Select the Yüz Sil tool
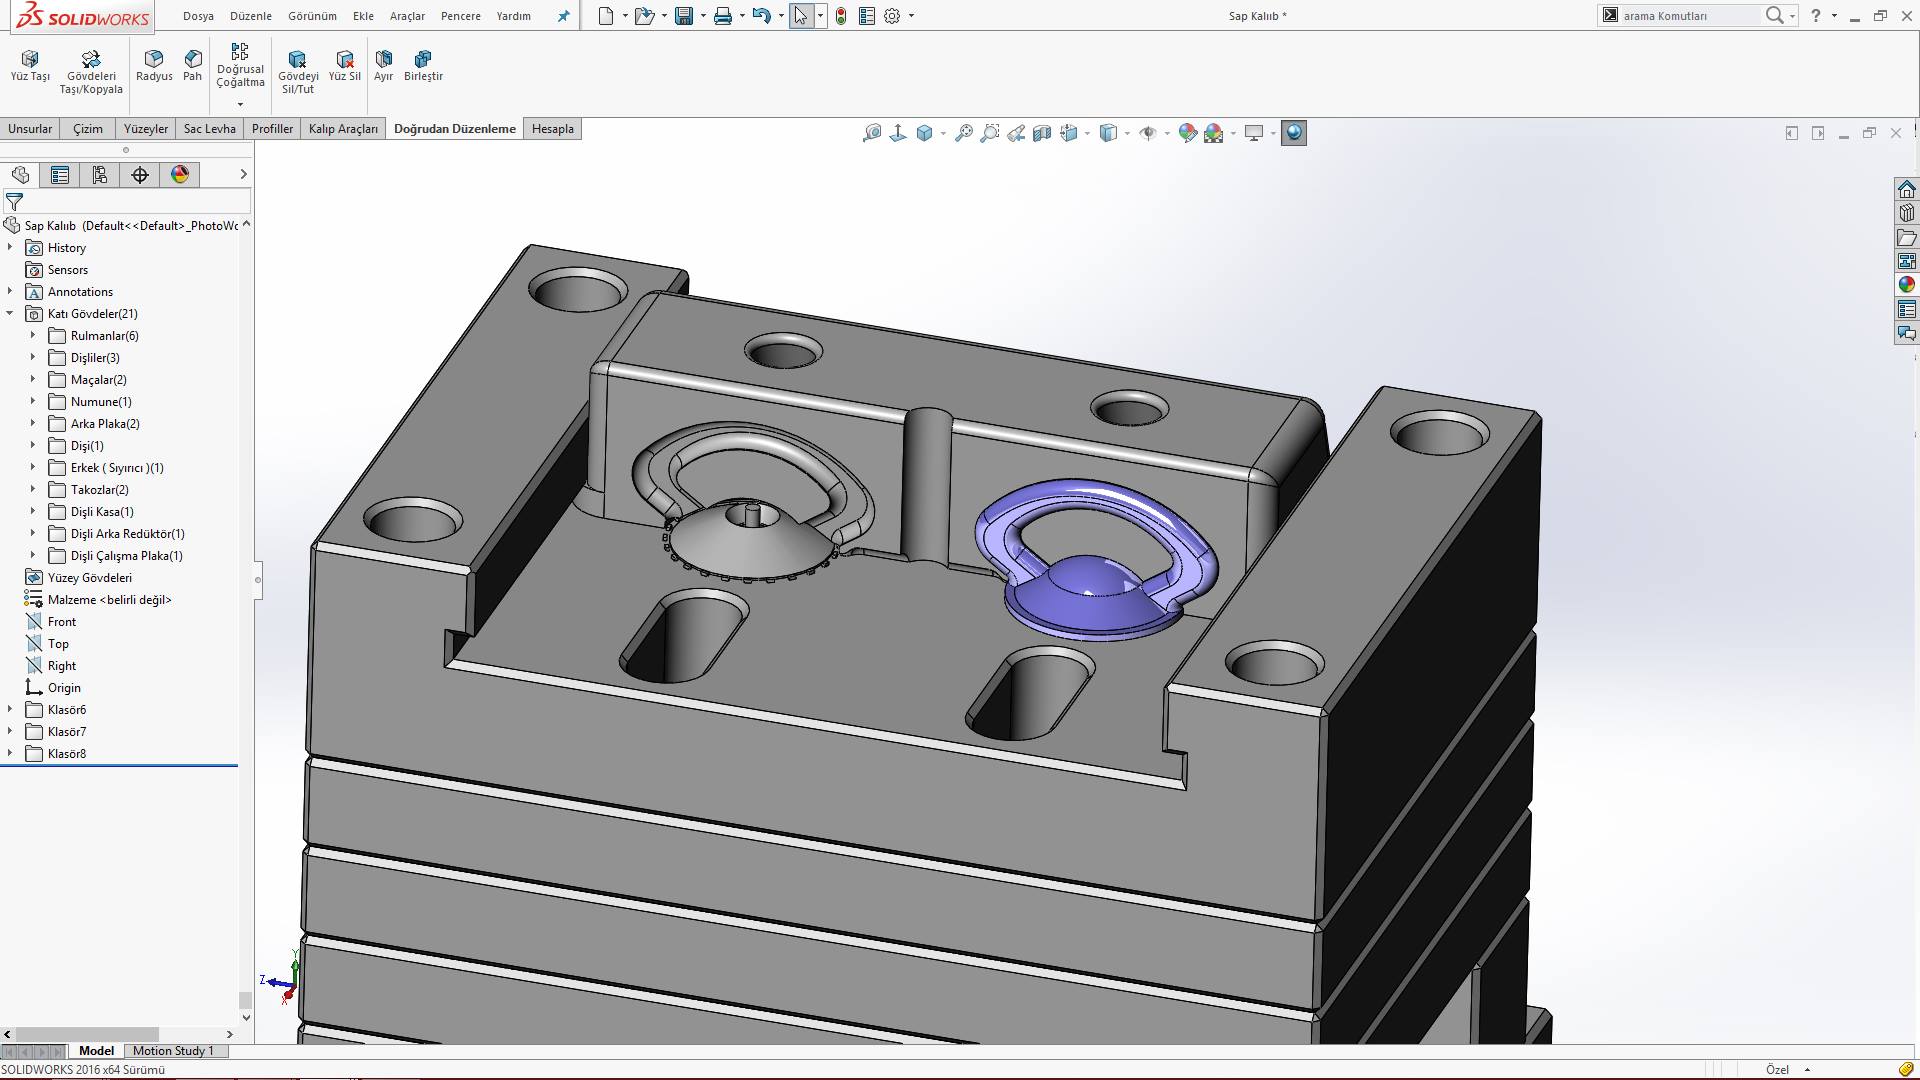 point(345,66)
